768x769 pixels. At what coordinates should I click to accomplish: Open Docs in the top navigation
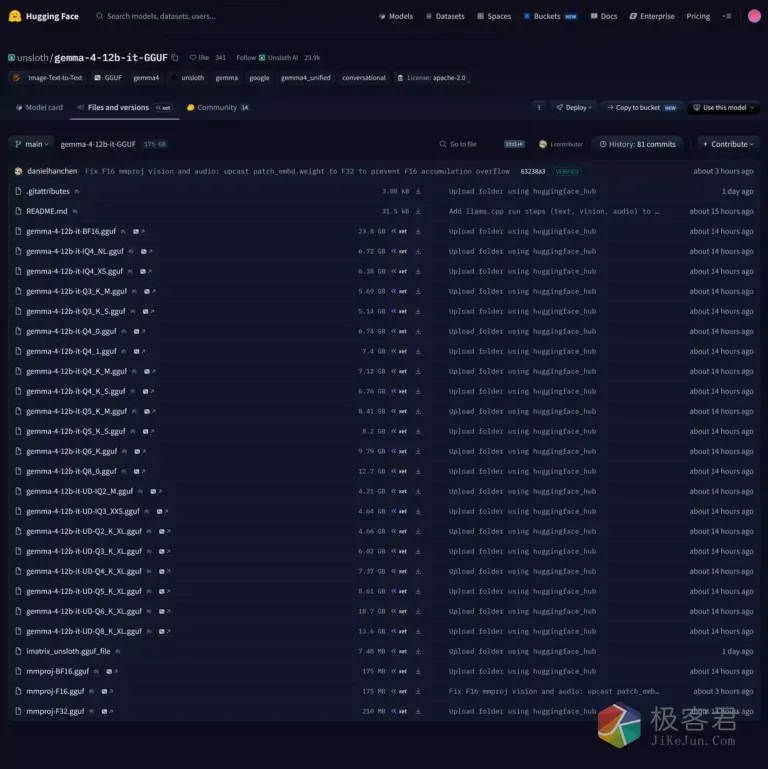point(604,16)
